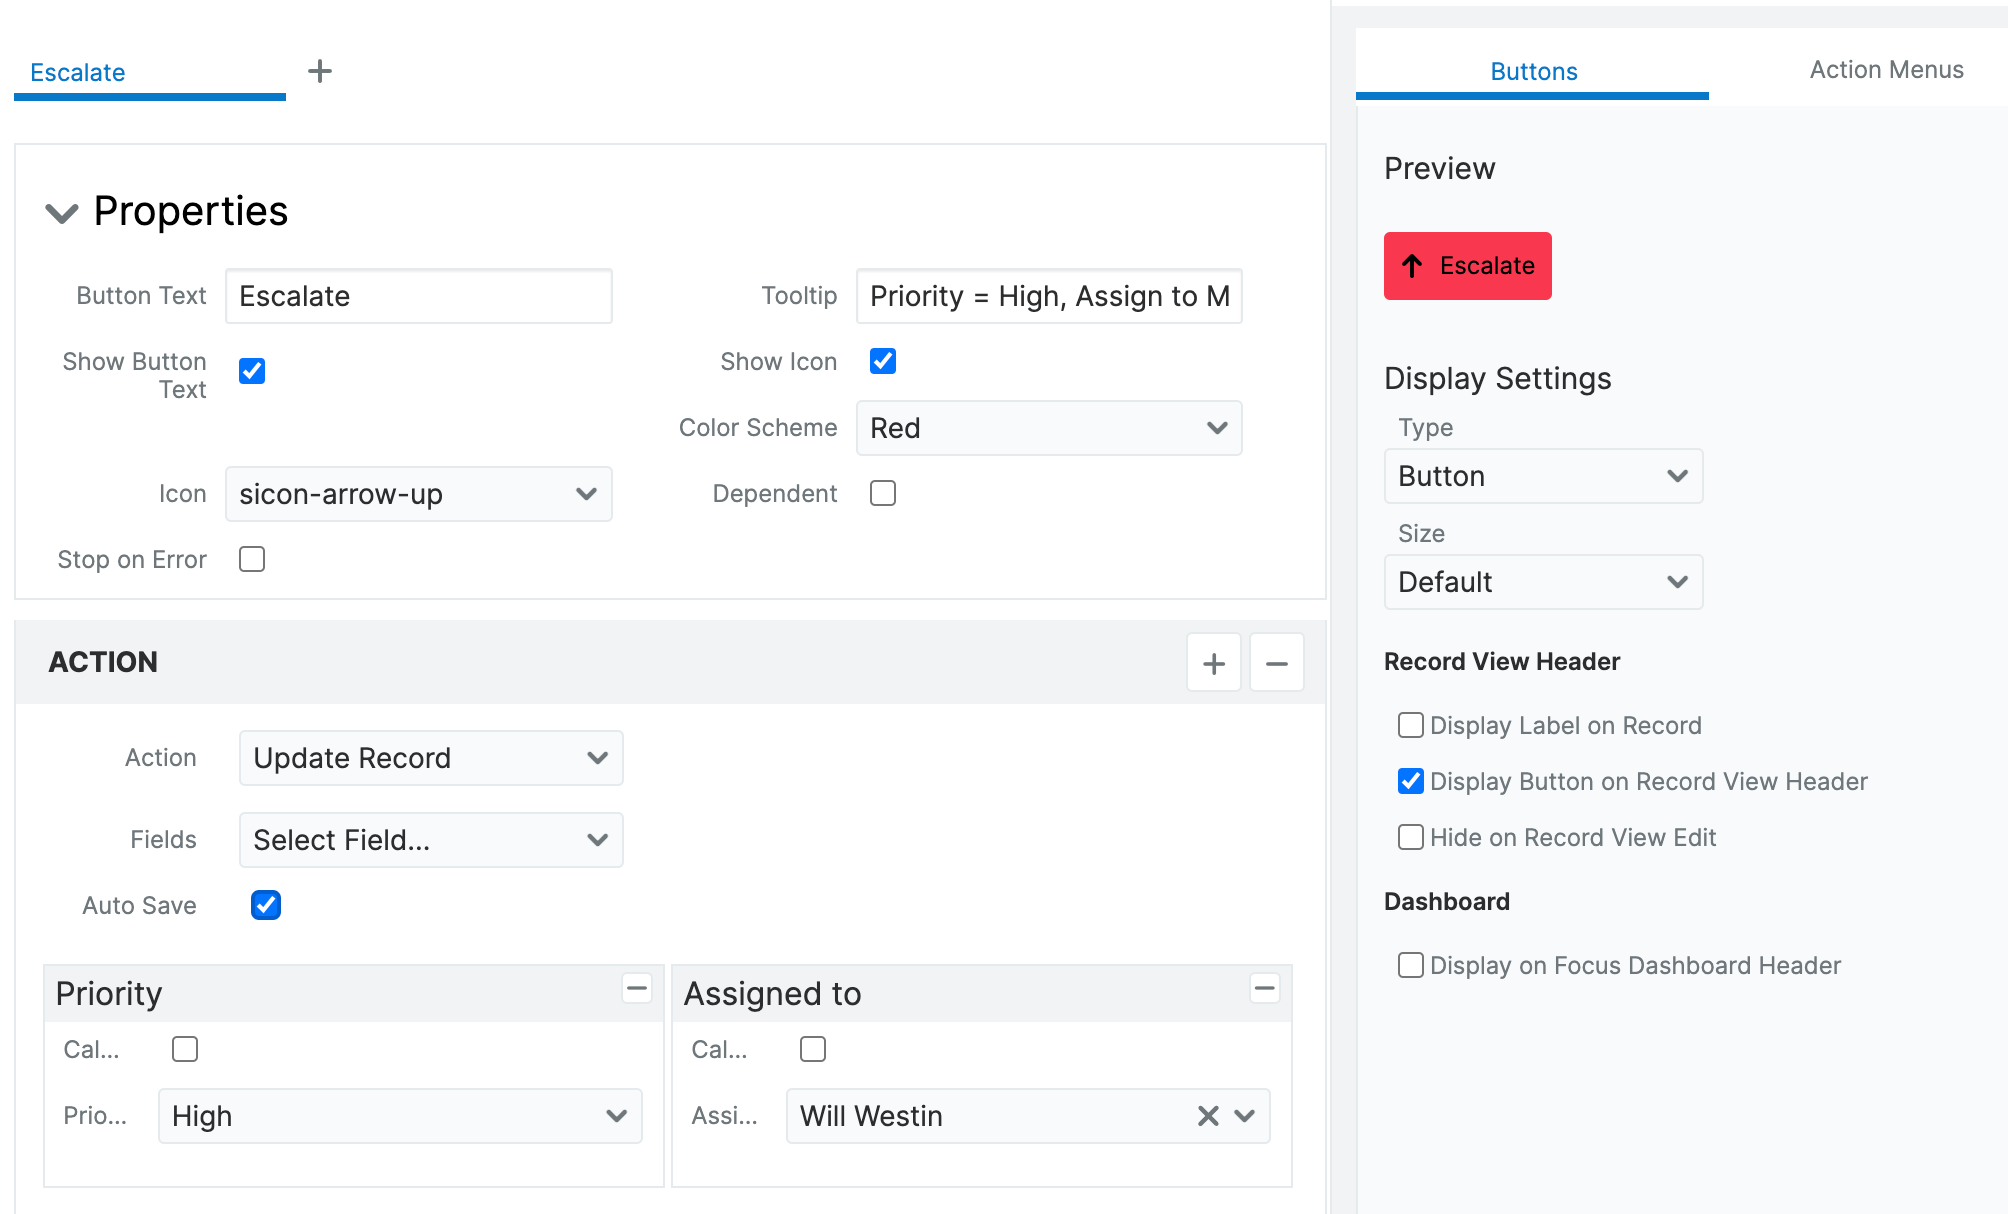This screenshot has height=1214, width=2008.
Task: Add another action using plus icon
Action: [1213, 662]
